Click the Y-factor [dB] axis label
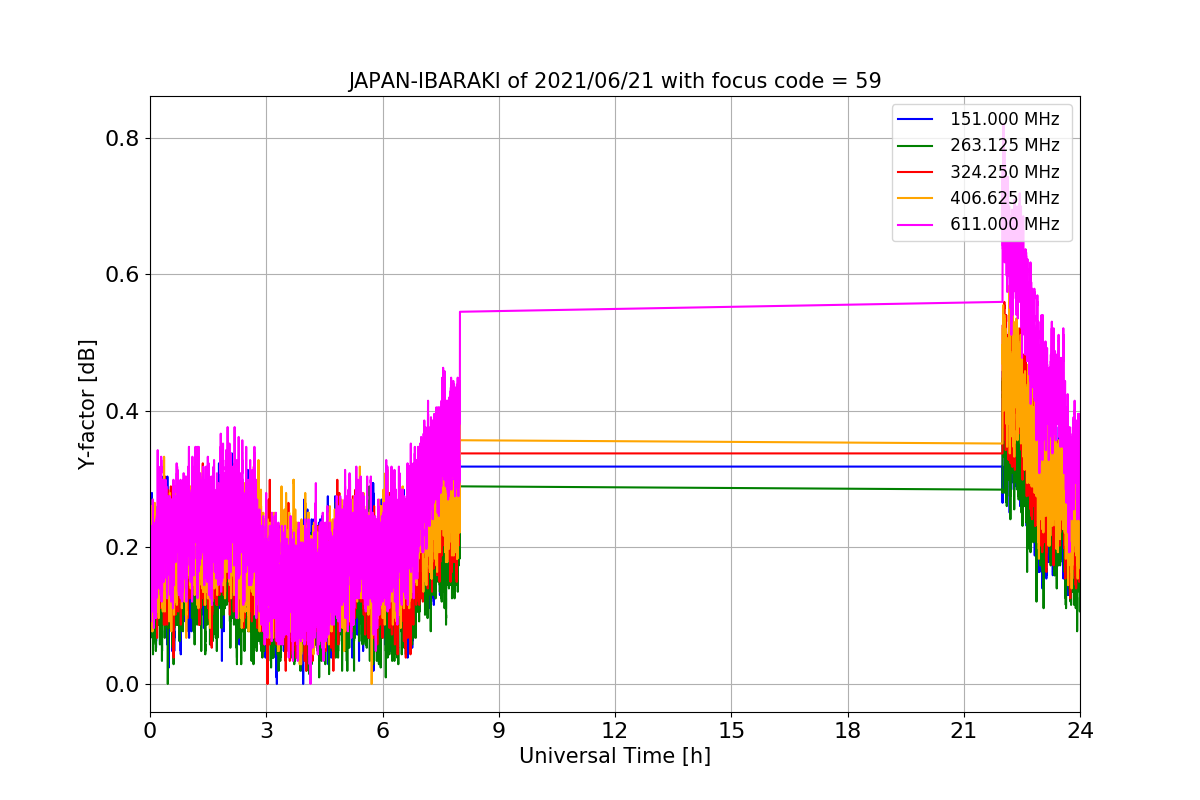Viewport: 1200px width, 800px height. click(88, 404)
